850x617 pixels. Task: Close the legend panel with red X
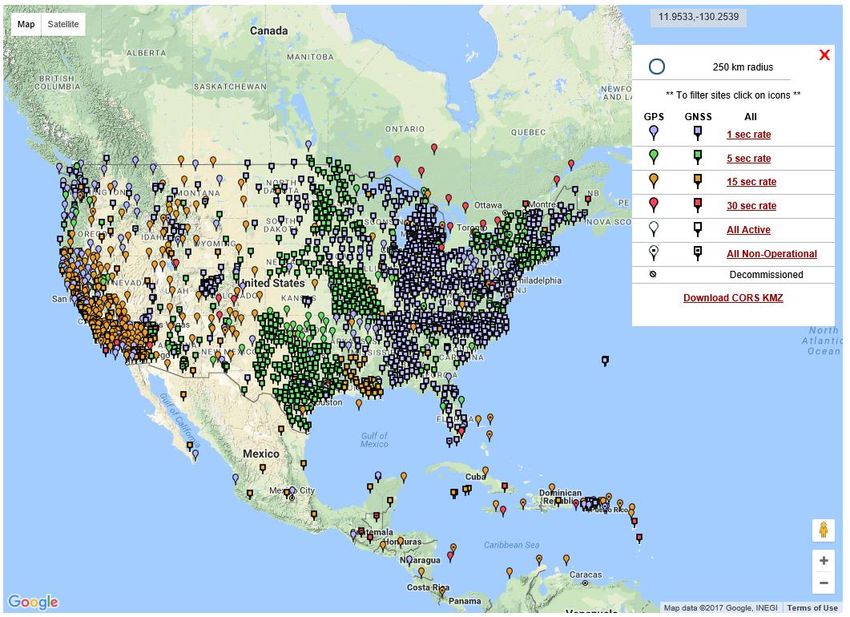[825, 55]
